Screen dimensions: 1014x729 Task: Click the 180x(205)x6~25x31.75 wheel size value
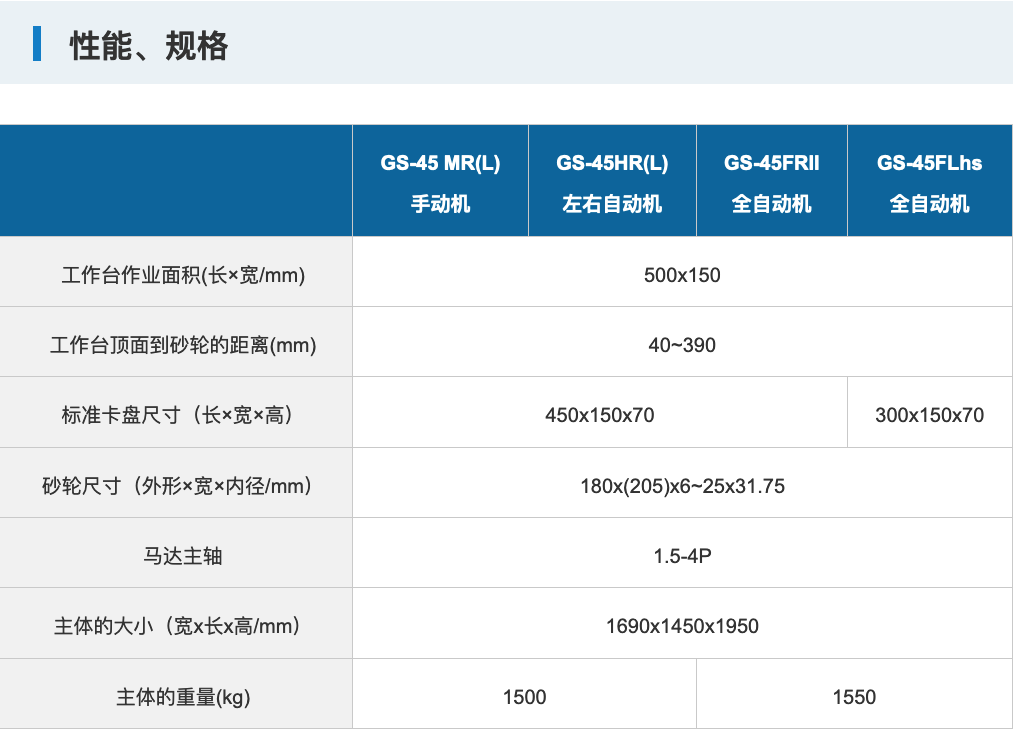point(682,487)
